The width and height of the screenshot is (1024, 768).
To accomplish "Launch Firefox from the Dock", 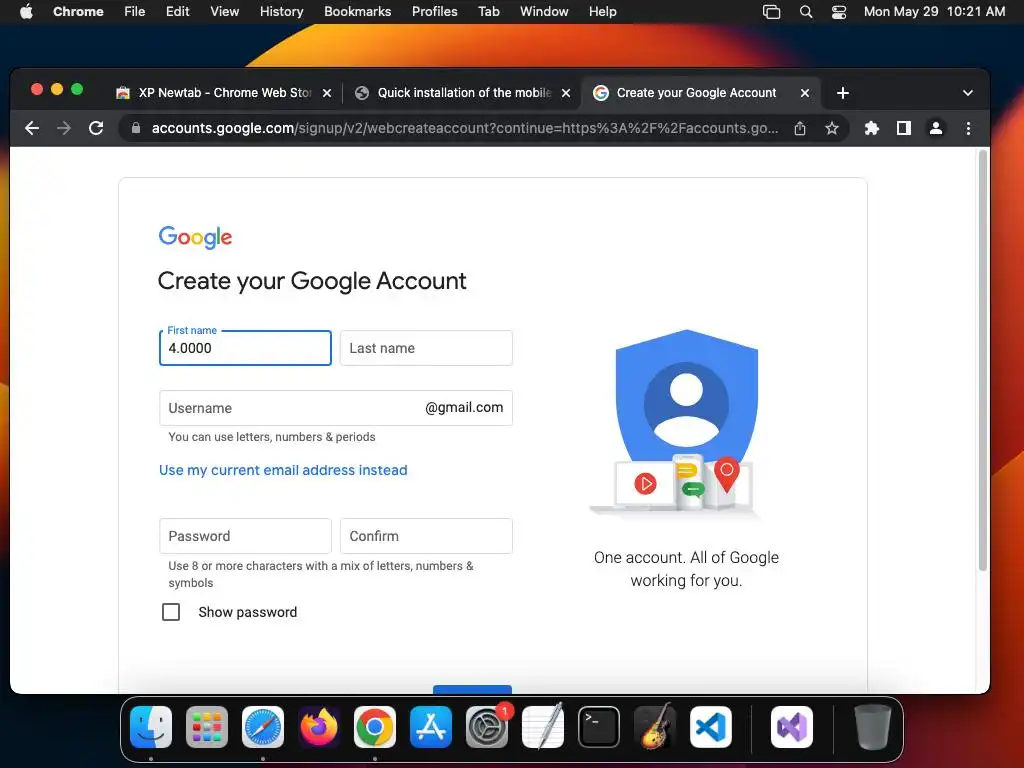I will click(x=319, y=727).
